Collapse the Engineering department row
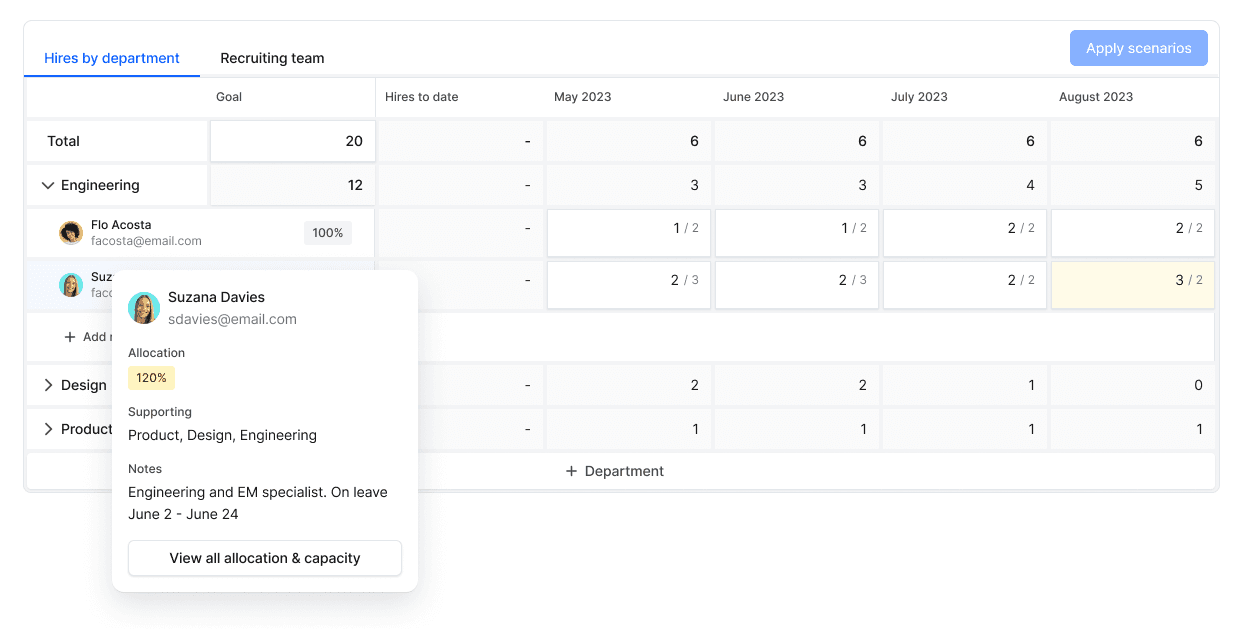The height and width of the screenshot is (629, 1245). (x=48, y=185)
